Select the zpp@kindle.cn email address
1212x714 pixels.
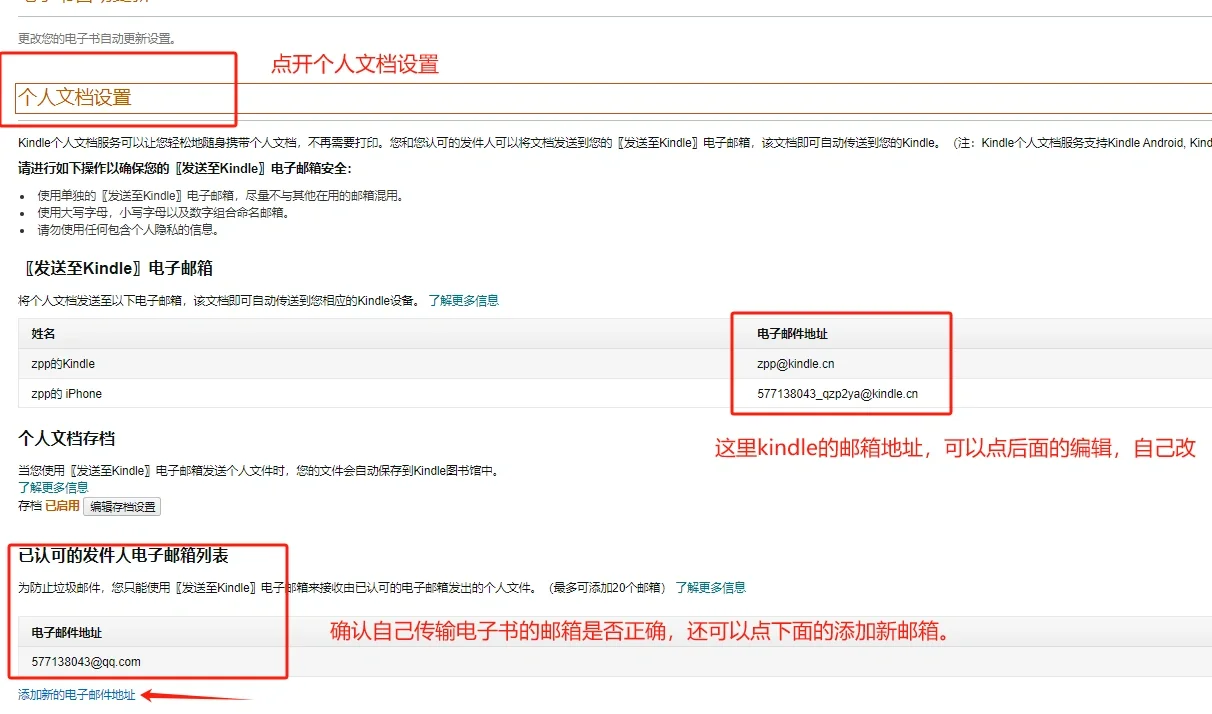coord(796,364)
